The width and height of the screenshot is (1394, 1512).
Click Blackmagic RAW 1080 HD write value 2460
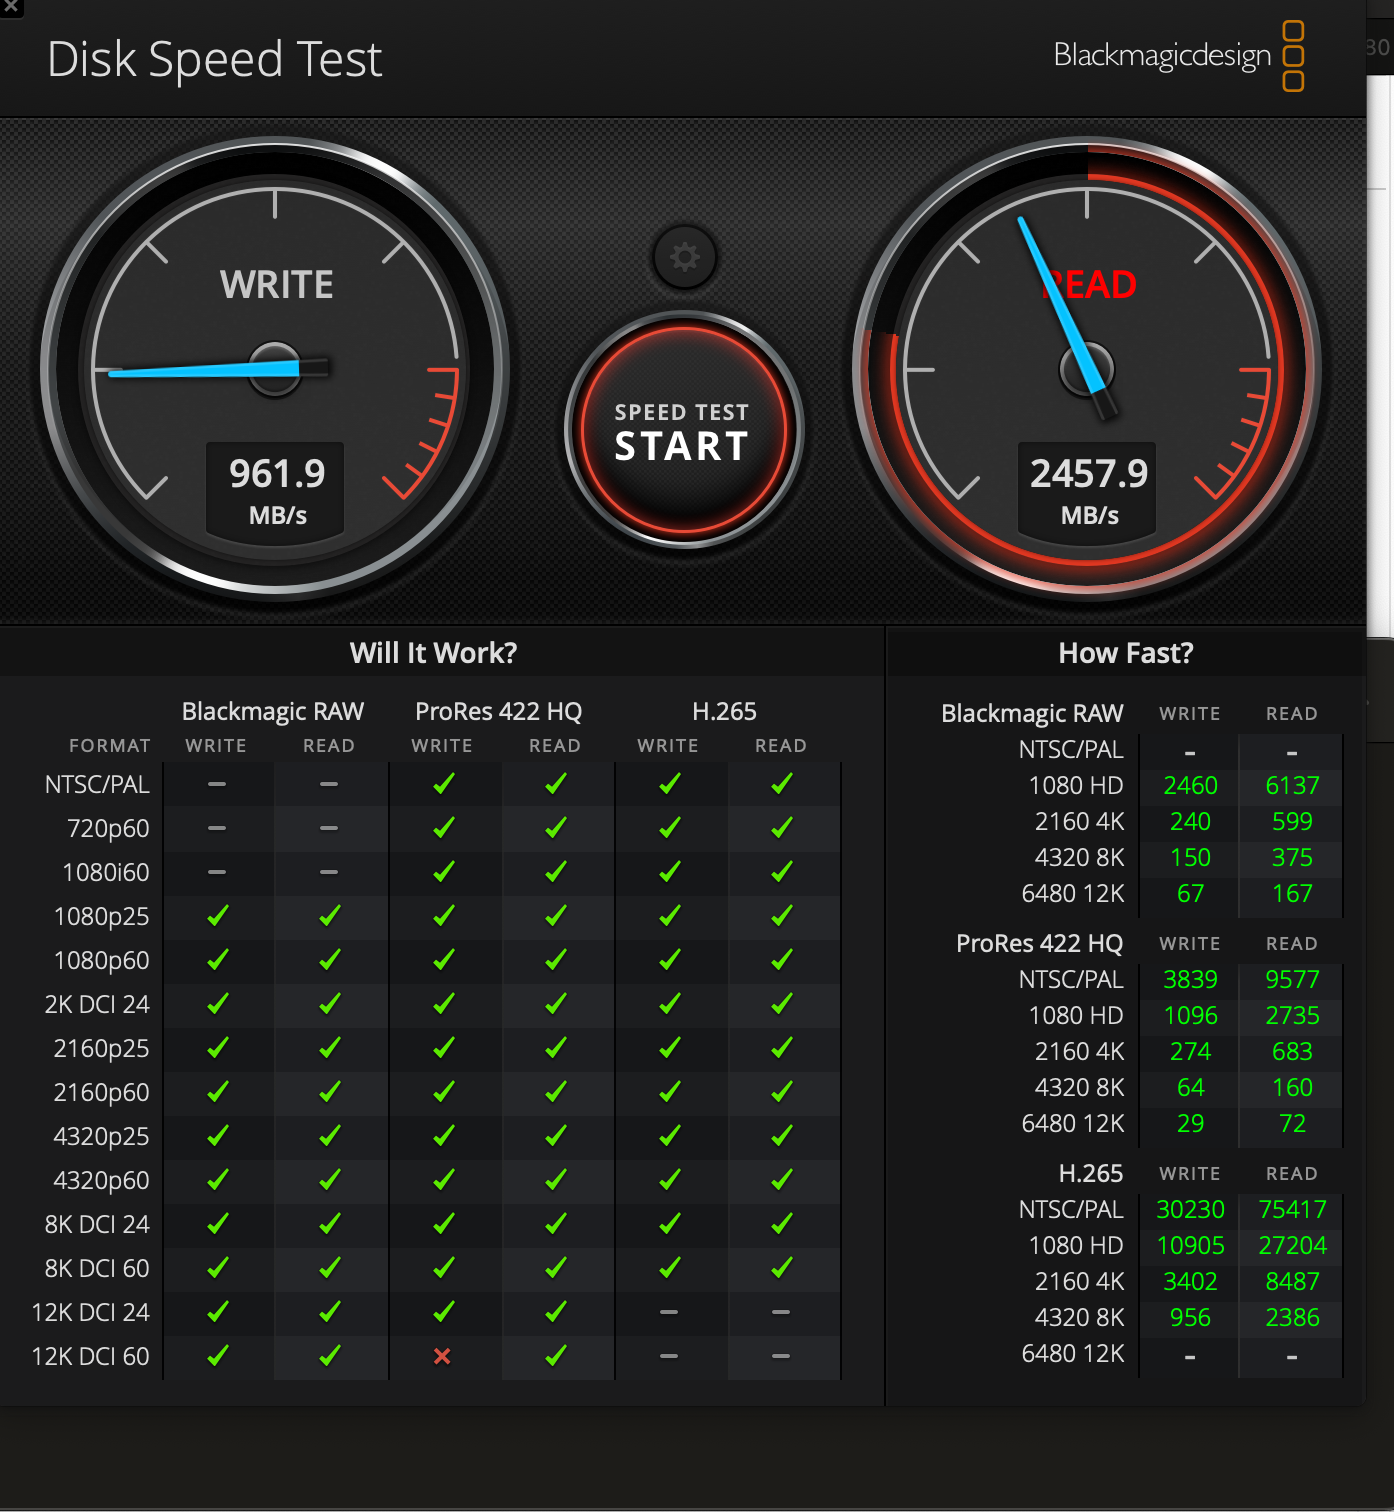tap(1190, 785)
